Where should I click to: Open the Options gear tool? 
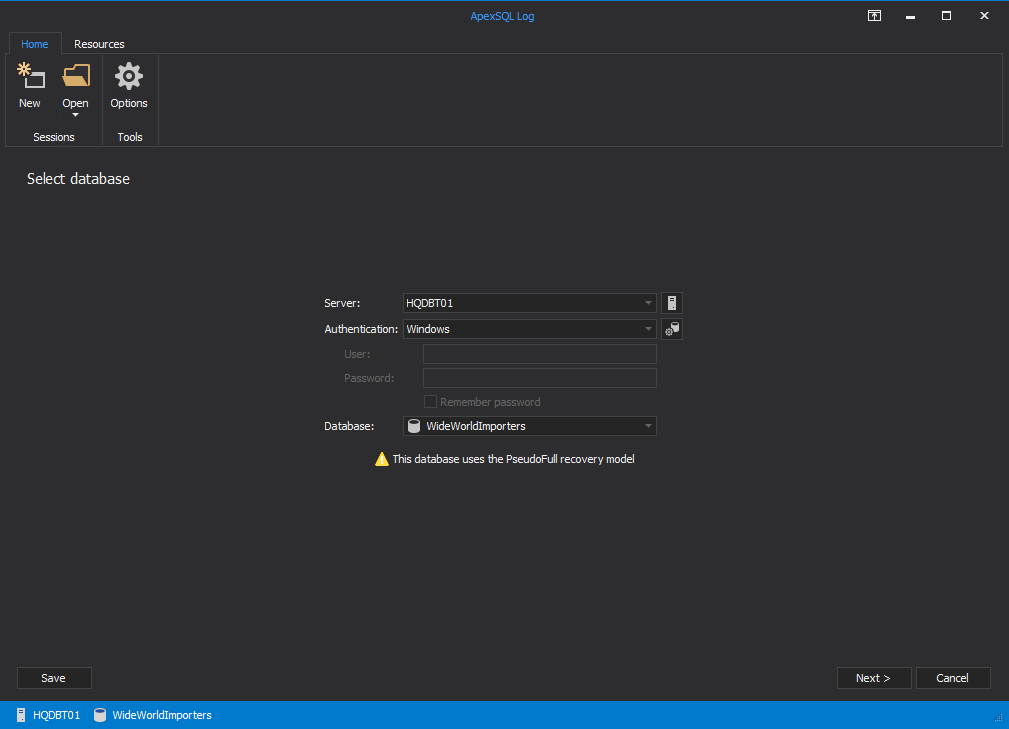pos(129,86)
